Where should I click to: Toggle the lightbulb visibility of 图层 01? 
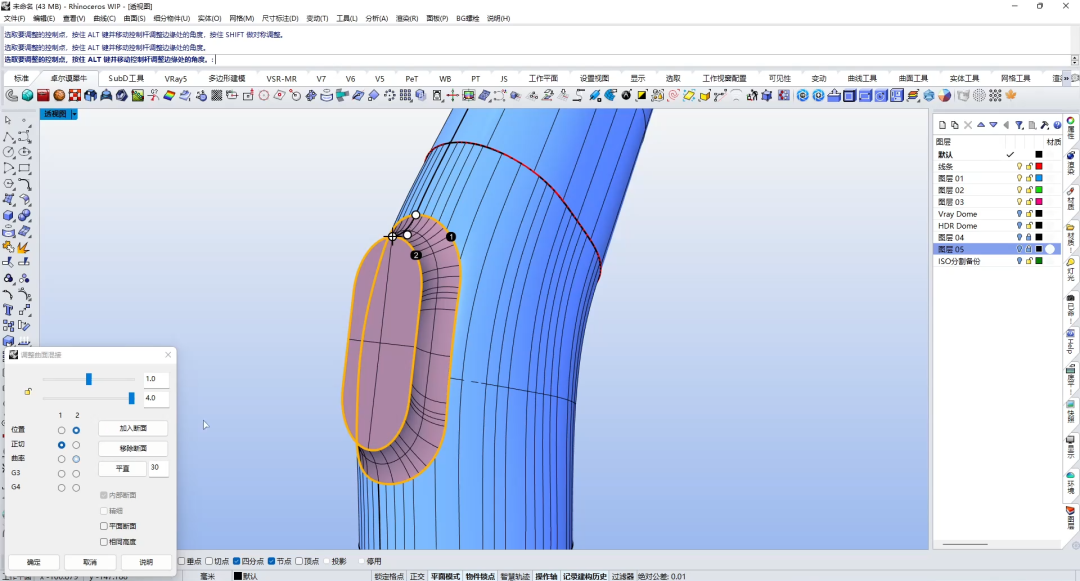(x=1019, y=178)
